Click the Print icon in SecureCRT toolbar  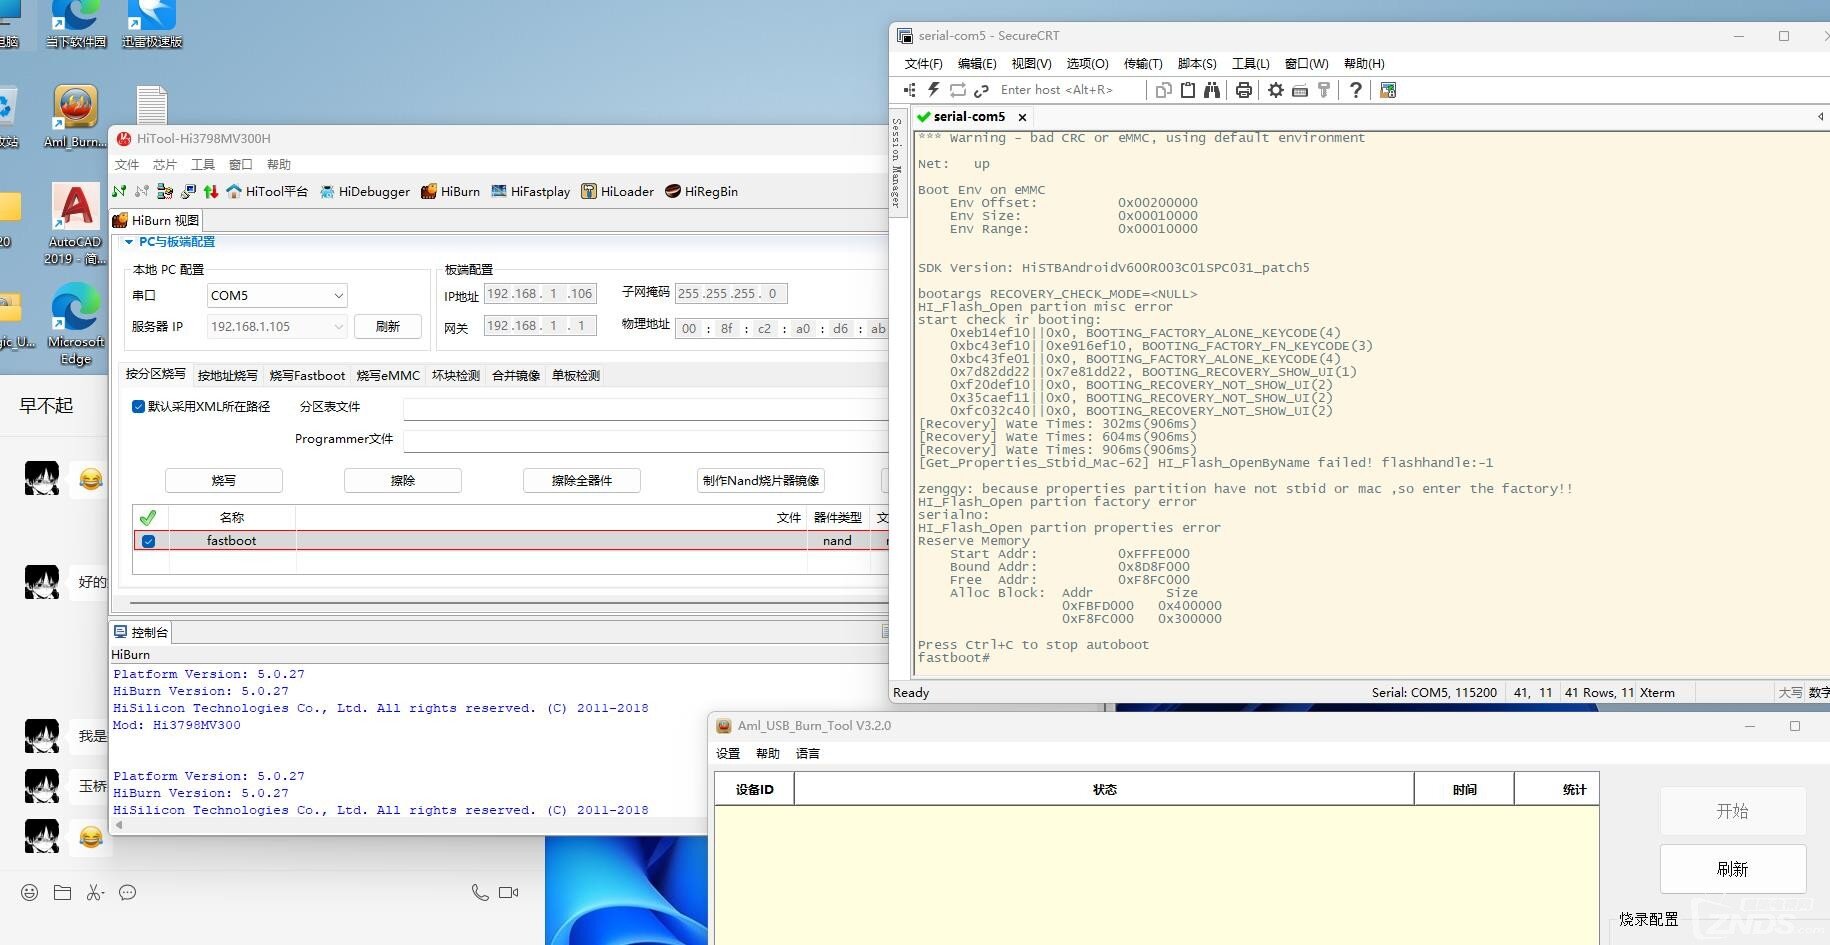click(1244, 90)
